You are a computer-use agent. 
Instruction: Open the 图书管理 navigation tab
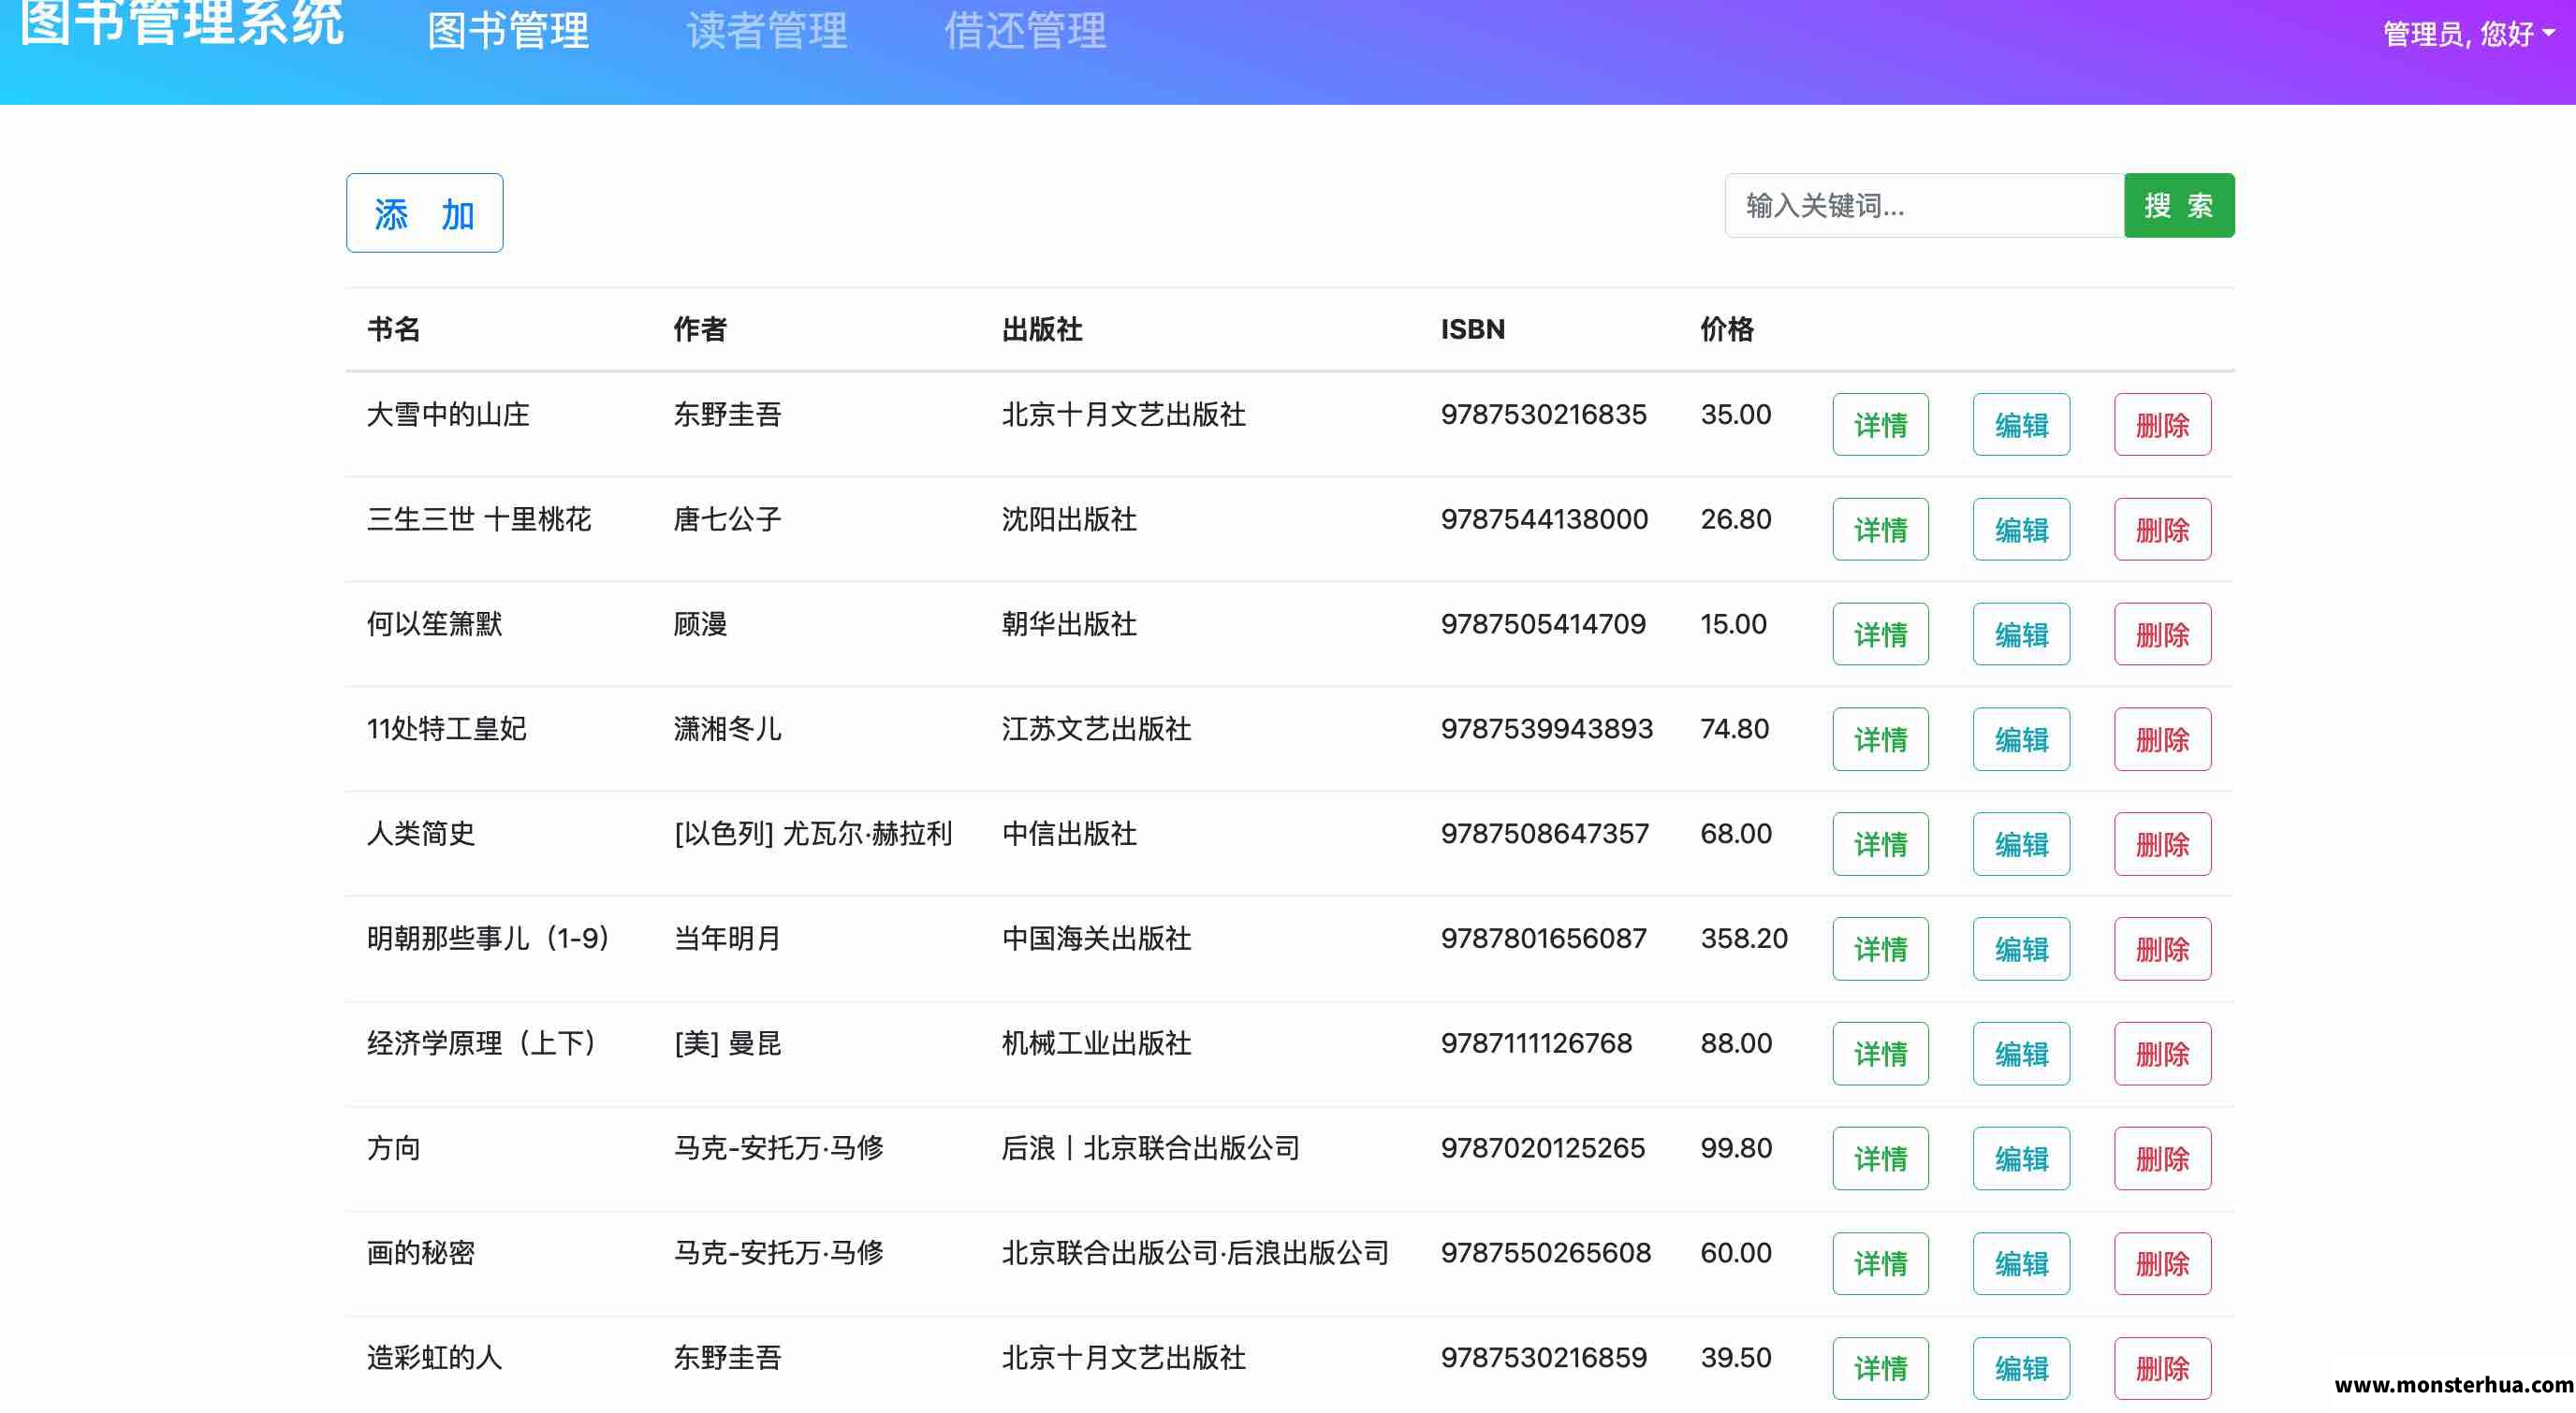pyautogui.click(x=508, y=31)
